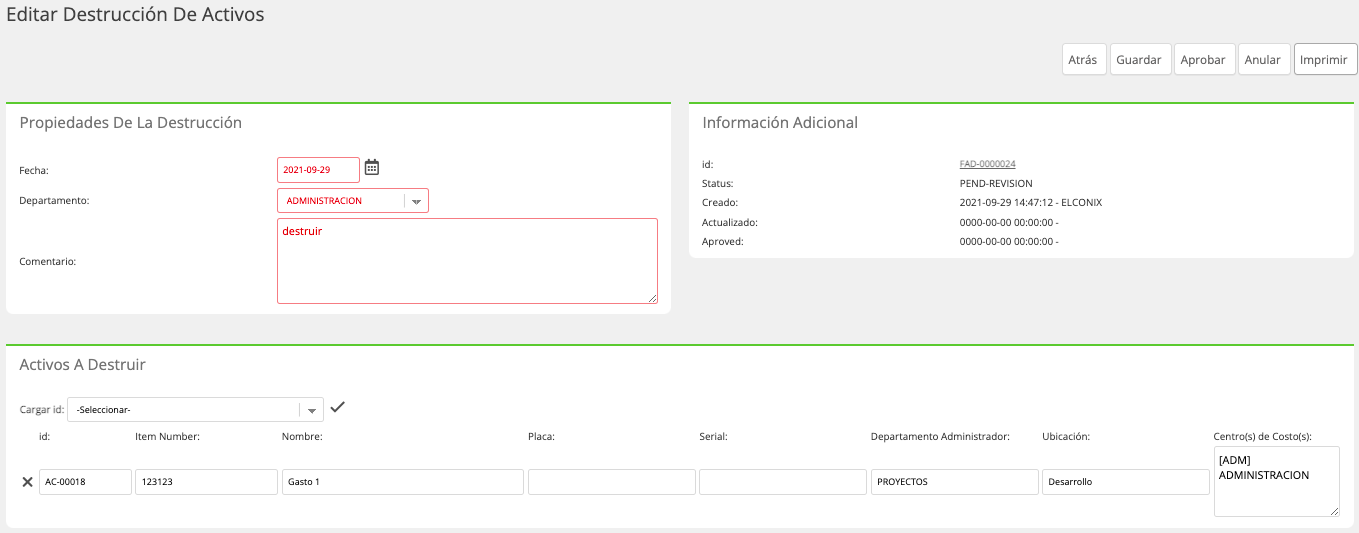Click the Activos A Destruir heading
This screenshot has width=1359, height=533.
[83, 365]
